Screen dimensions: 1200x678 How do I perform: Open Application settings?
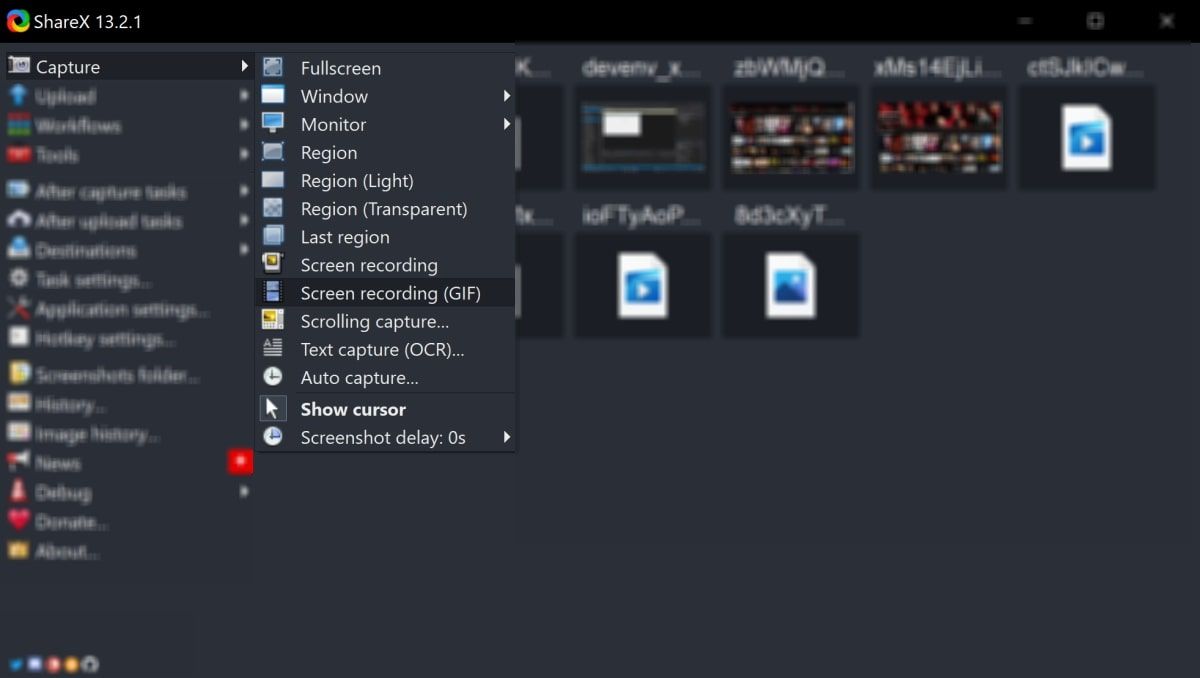pos(110,310)
